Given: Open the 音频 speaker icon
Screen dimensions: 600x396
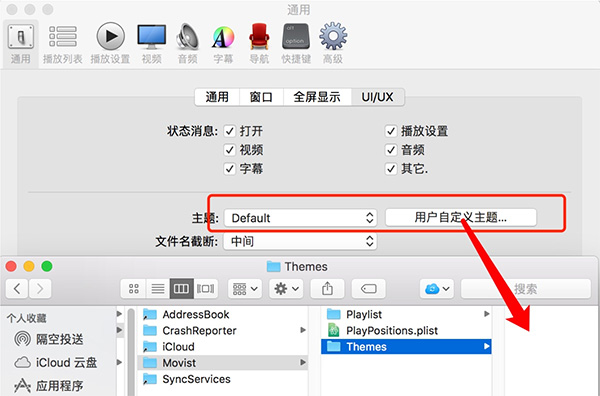Looking at the screenshot, I should [188, 43].
